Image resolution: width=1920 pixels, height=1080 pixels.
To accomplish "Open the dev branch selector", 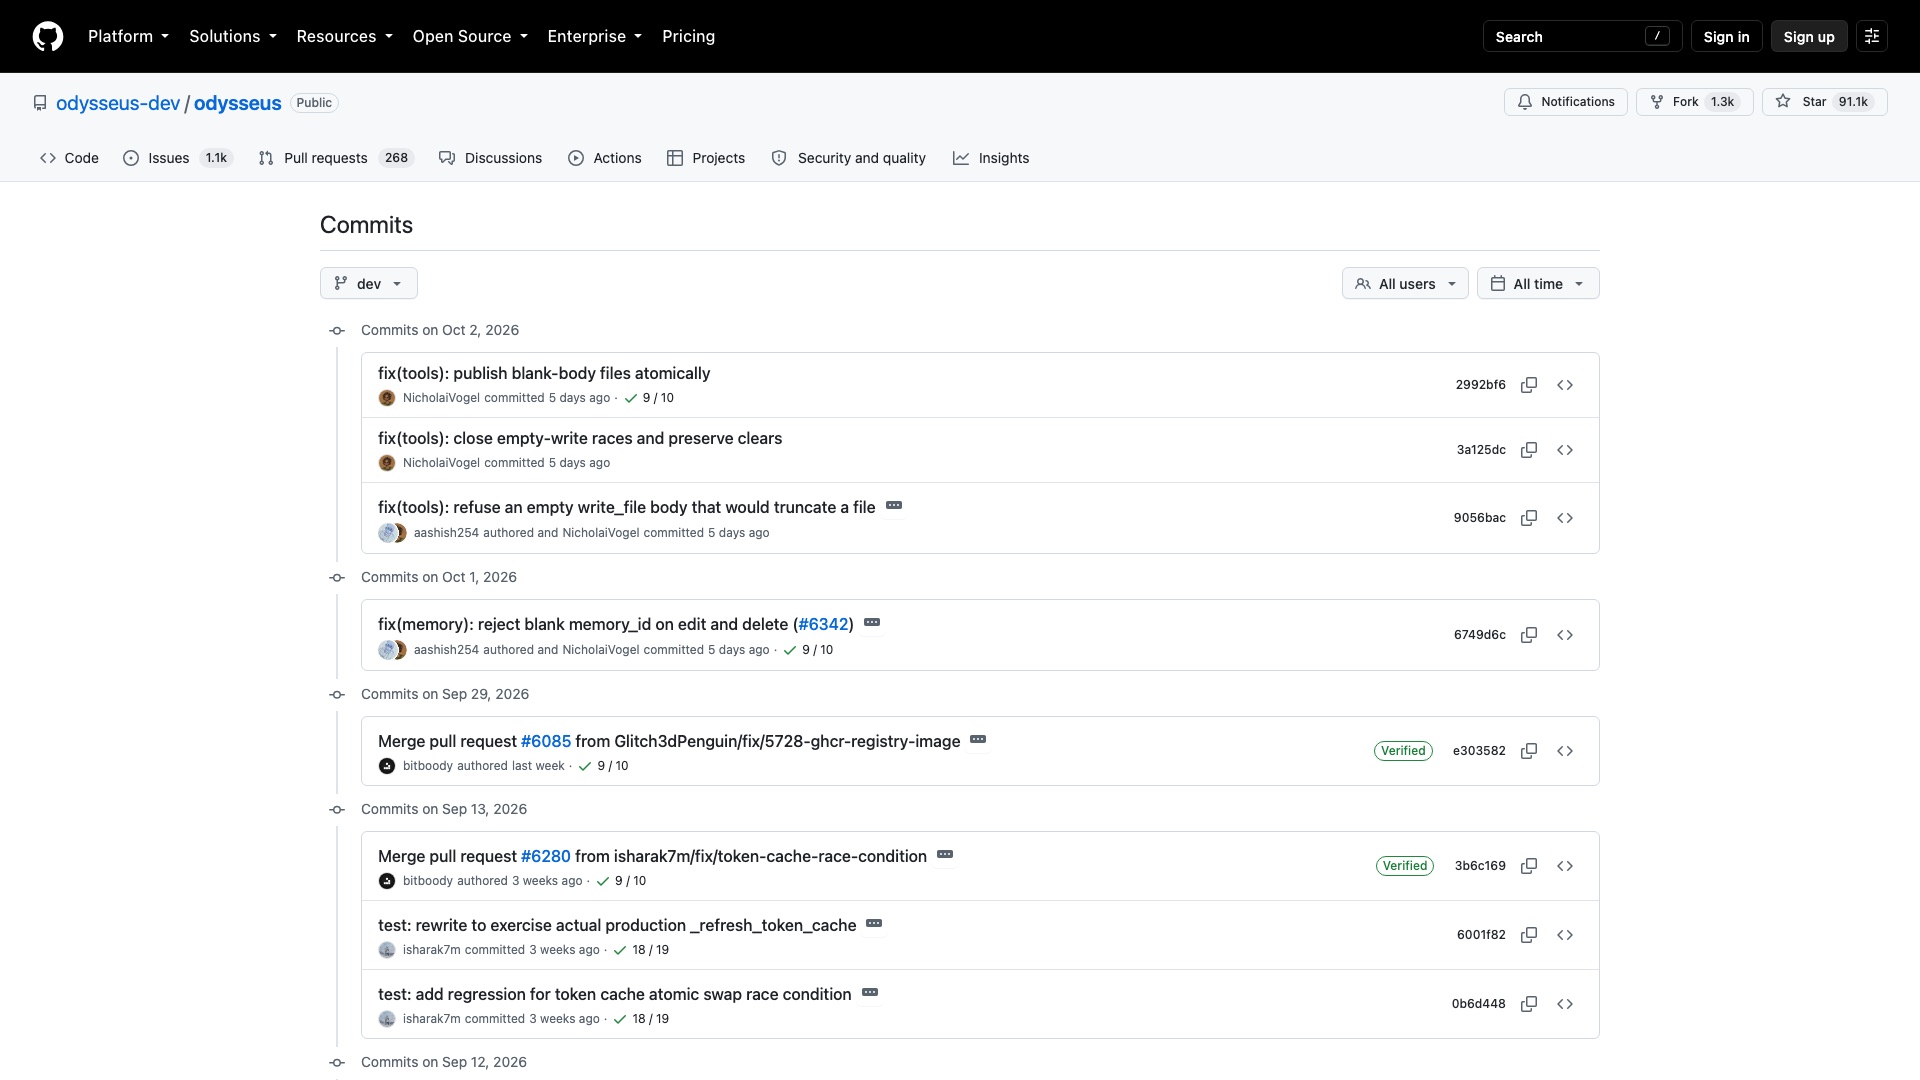I will [369, 283].
